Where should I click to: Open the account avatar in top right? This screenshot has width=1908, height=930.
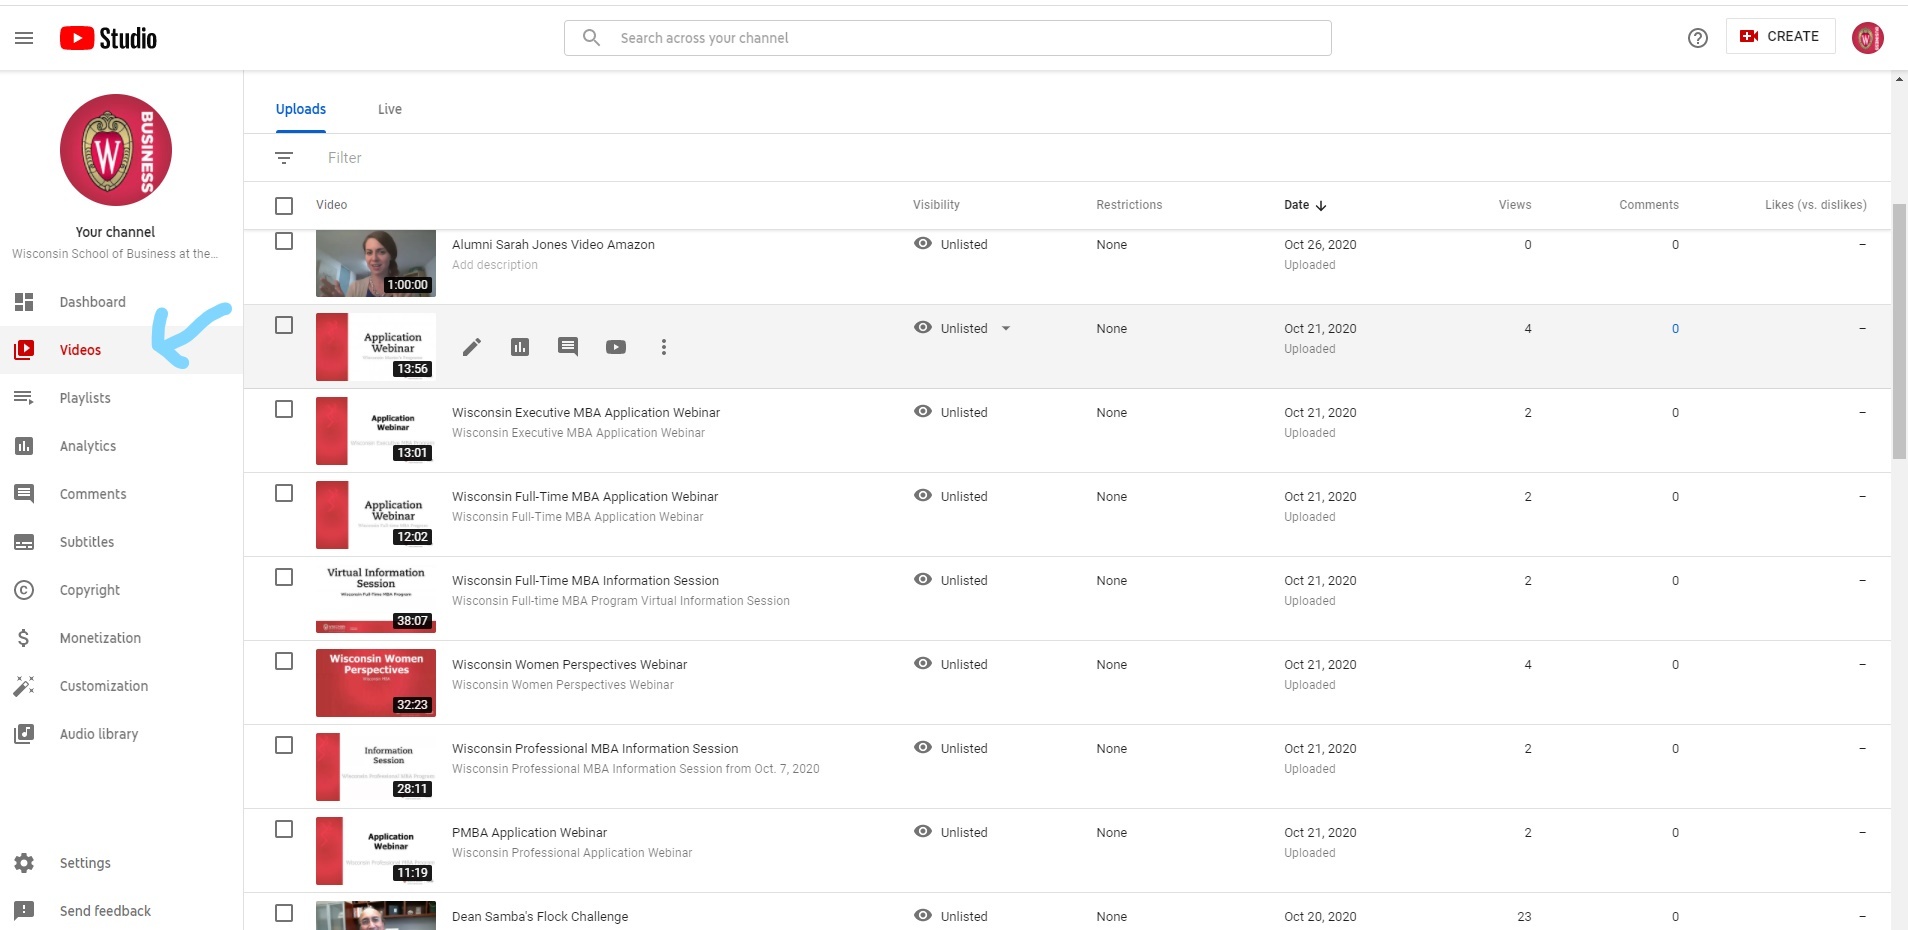(1867, 38)
